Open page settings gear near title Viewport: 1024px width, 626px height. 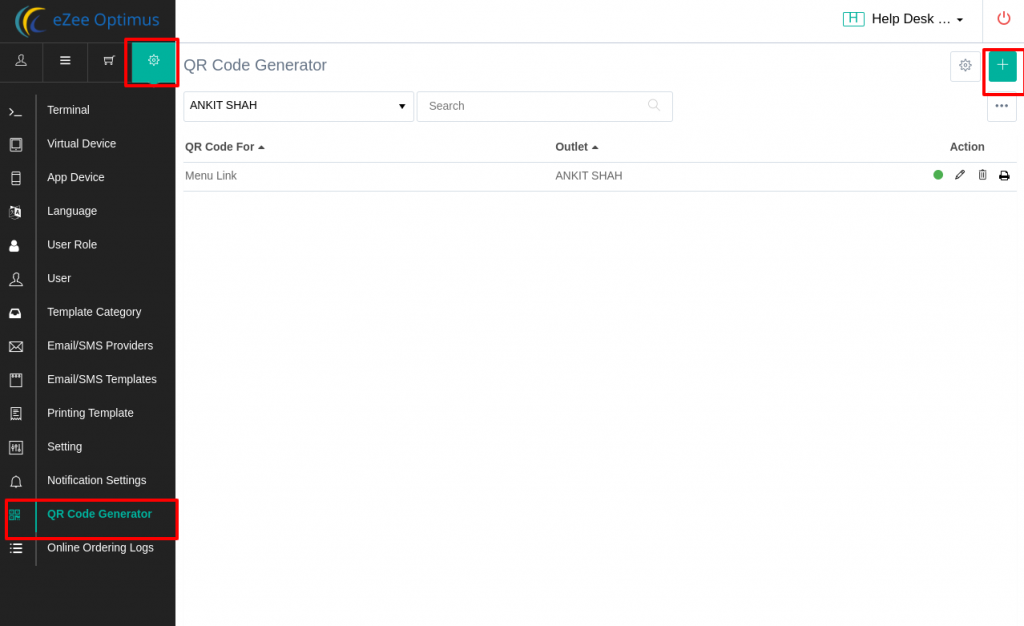tap(965, 65)
